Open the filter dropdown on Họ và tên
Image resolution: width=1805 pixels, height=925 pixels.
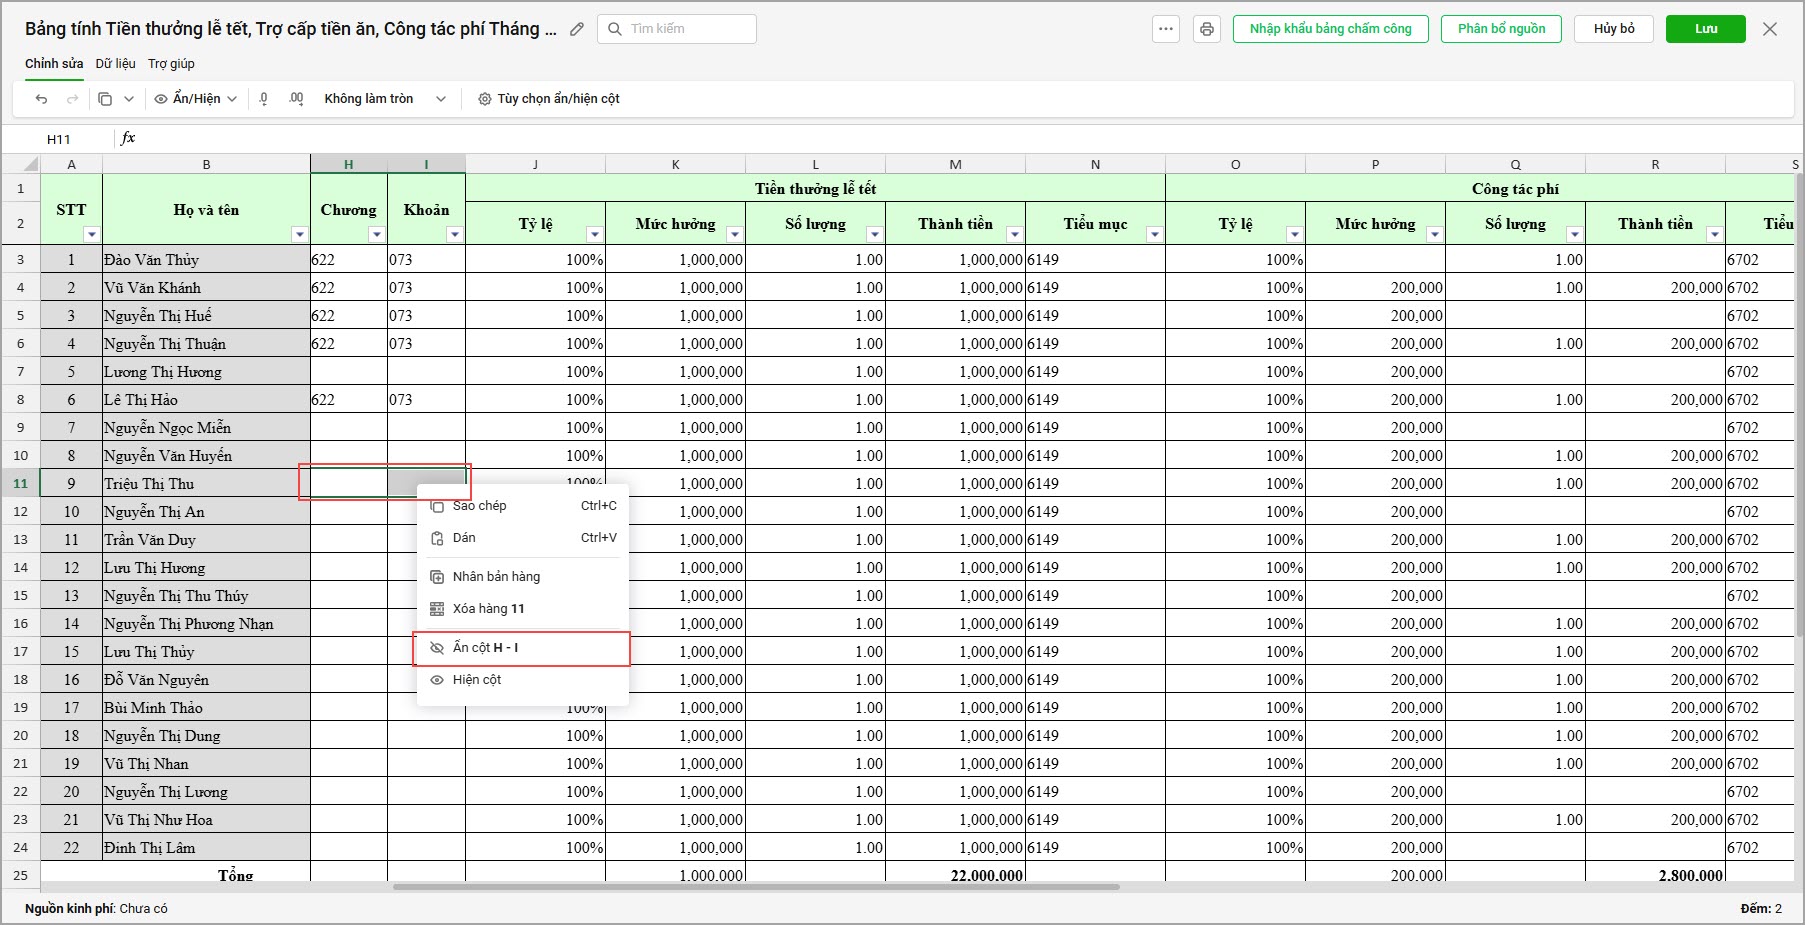[x=299, y=234]
